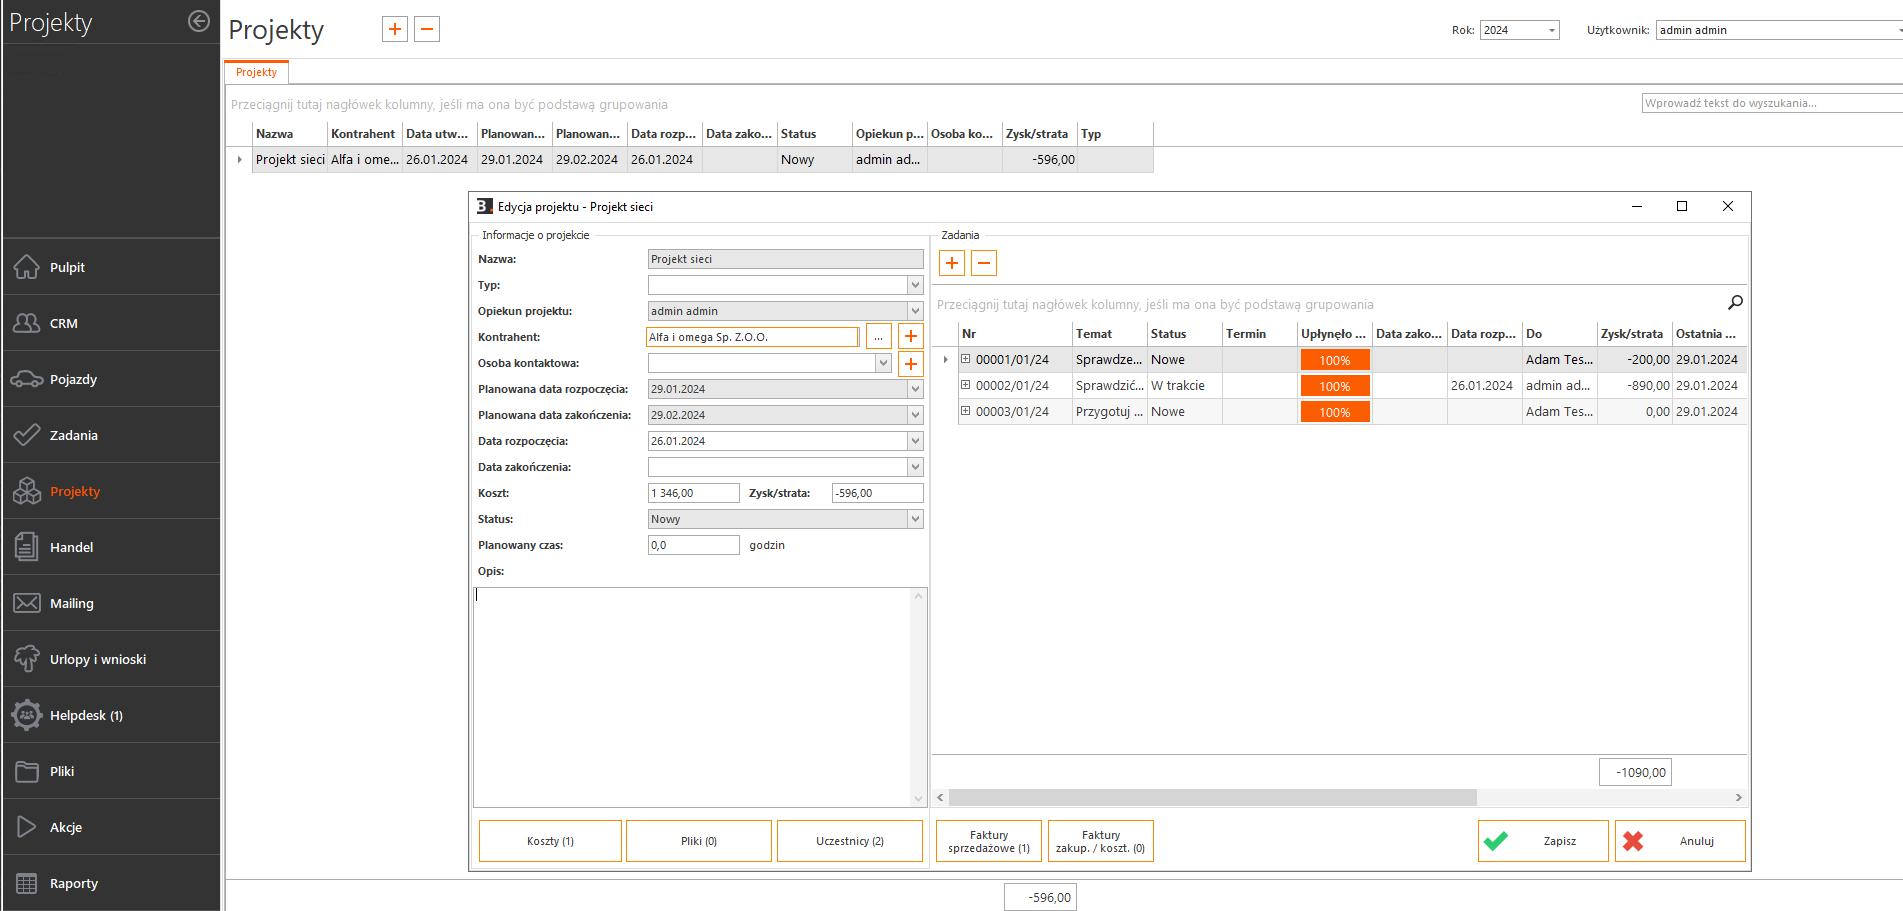Sort the project grid by the Kontrahent column
Screen dimensions: 1903x911
coord(365,134)
